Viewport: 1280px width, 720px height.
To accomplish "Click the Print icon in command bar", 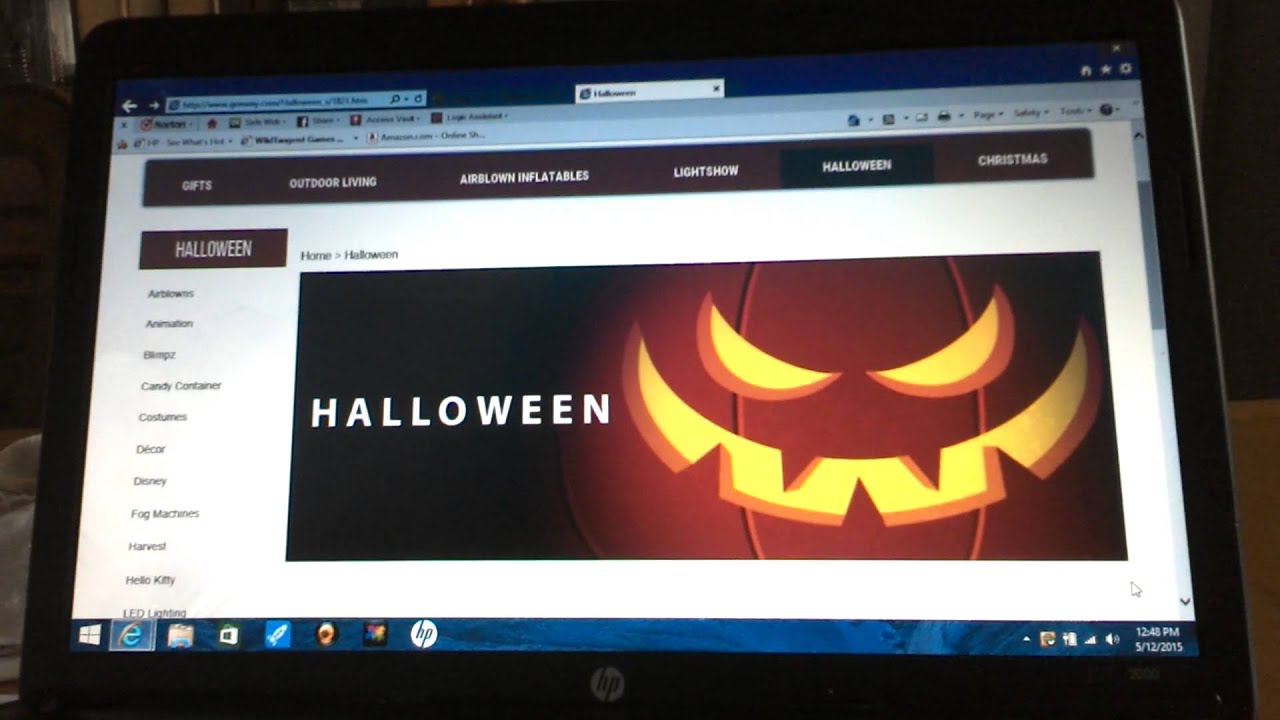I will point(944,116).
